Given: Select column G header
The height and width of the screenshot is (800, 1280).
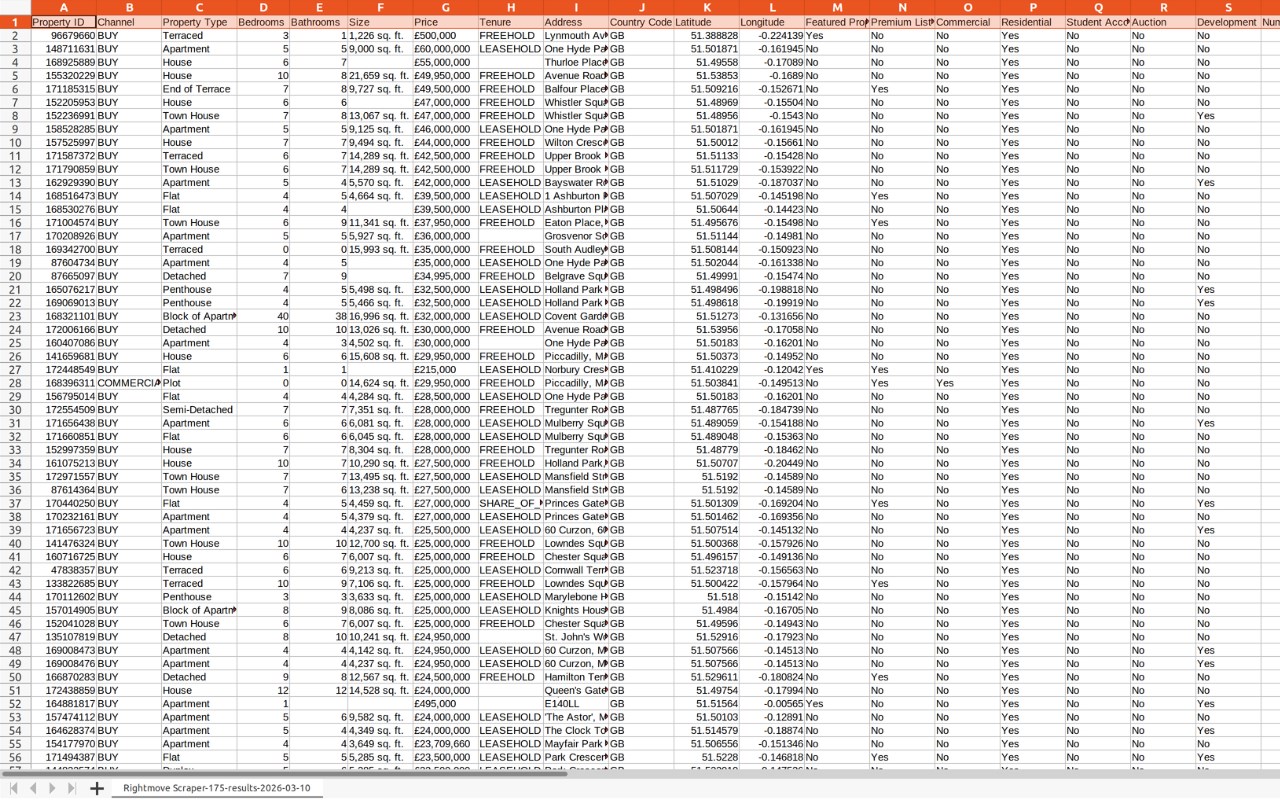Looking at the screenshot, I should click(445, 7).
